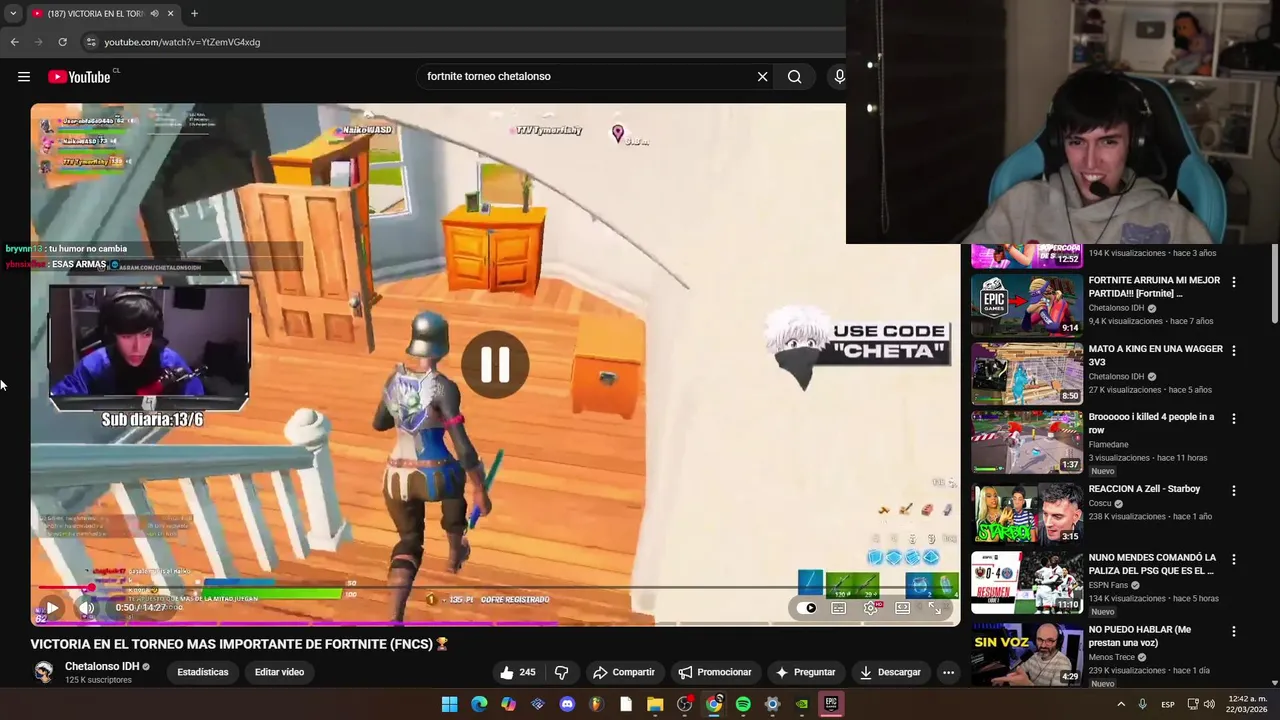
Task: Open options for "Broooooo i killed 4 people" video
Action: [1233, 419]
